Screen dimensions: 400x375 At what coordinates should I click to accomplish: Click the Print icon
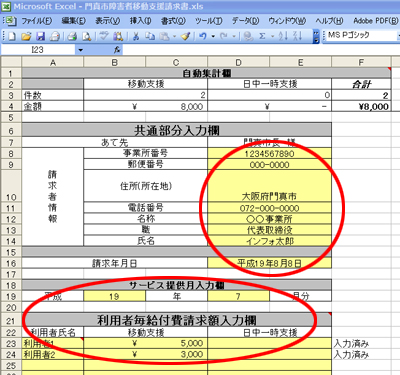tap(72, 36)
